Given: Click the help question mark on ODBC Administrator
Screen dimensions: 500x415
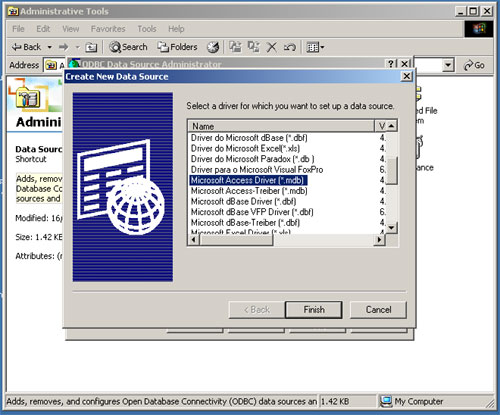Looking at the screenshot, I should 391,63.
